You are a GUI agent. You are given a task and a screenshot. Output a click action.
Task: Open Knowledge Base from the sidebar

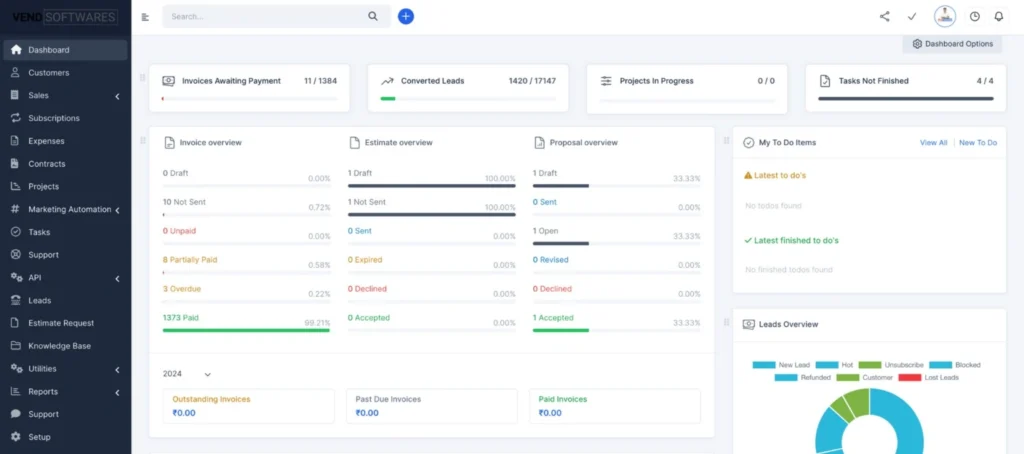coord(59,346)
